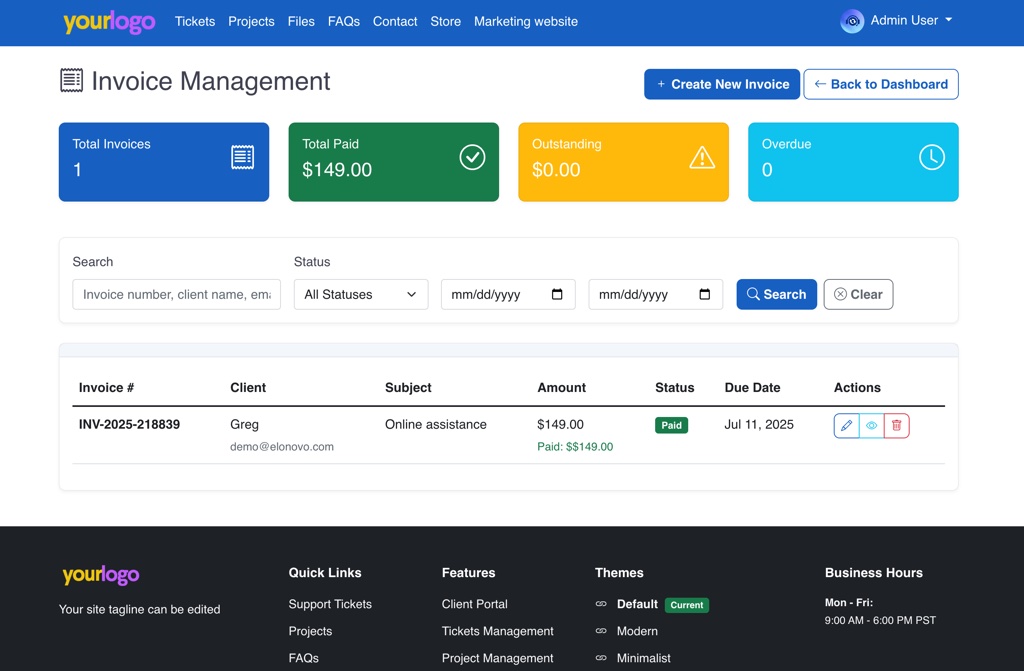Screen dimensions: 1024x671
Task: Click the clock icon on Overdue card
Action: 931,157
